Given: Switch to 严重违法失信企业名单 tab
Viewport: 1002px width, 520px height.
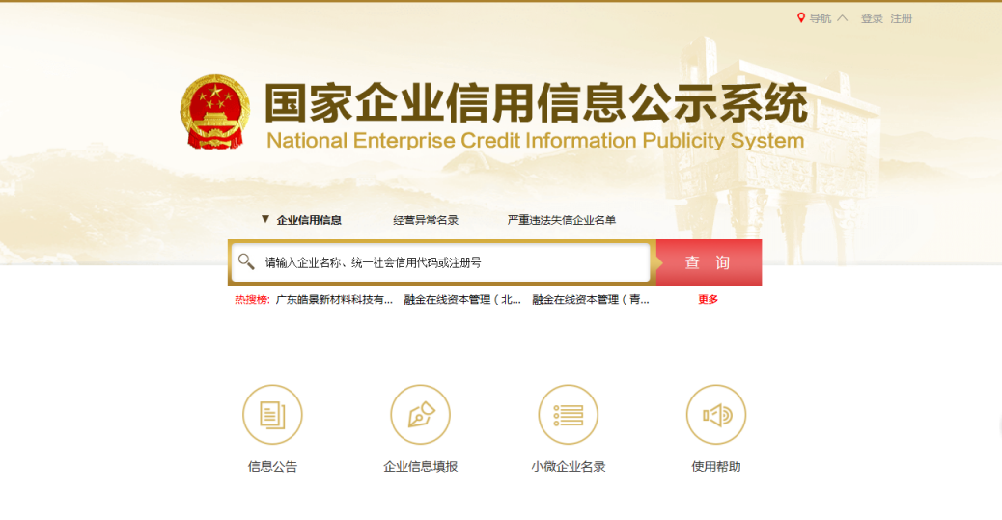Looking at the screenshot, I should (x=561, y=220).
